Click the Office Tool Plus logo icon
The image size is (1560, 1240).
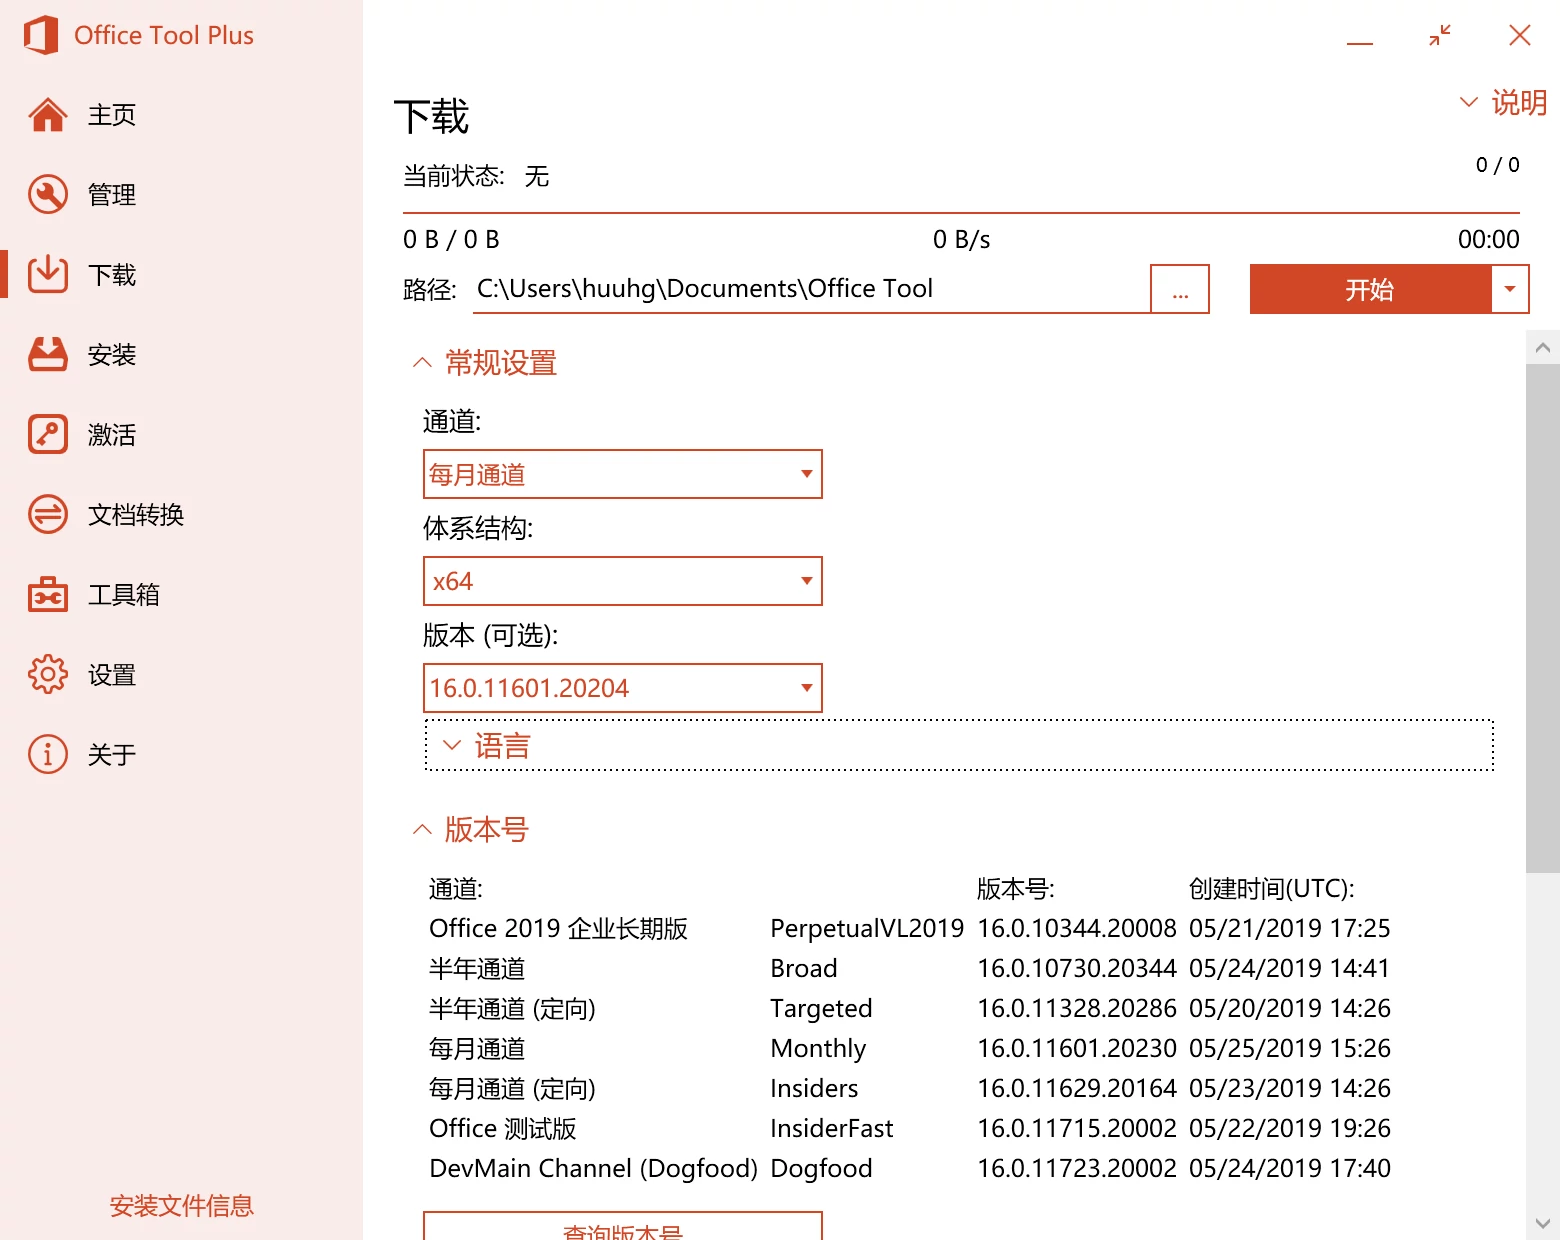click(41, 35)
